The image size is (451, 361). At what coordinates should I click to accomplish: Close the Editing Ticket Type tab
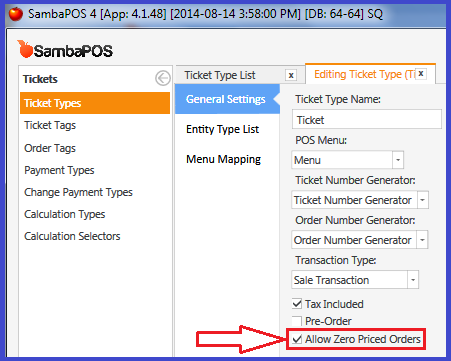click(x=421, y=74)
